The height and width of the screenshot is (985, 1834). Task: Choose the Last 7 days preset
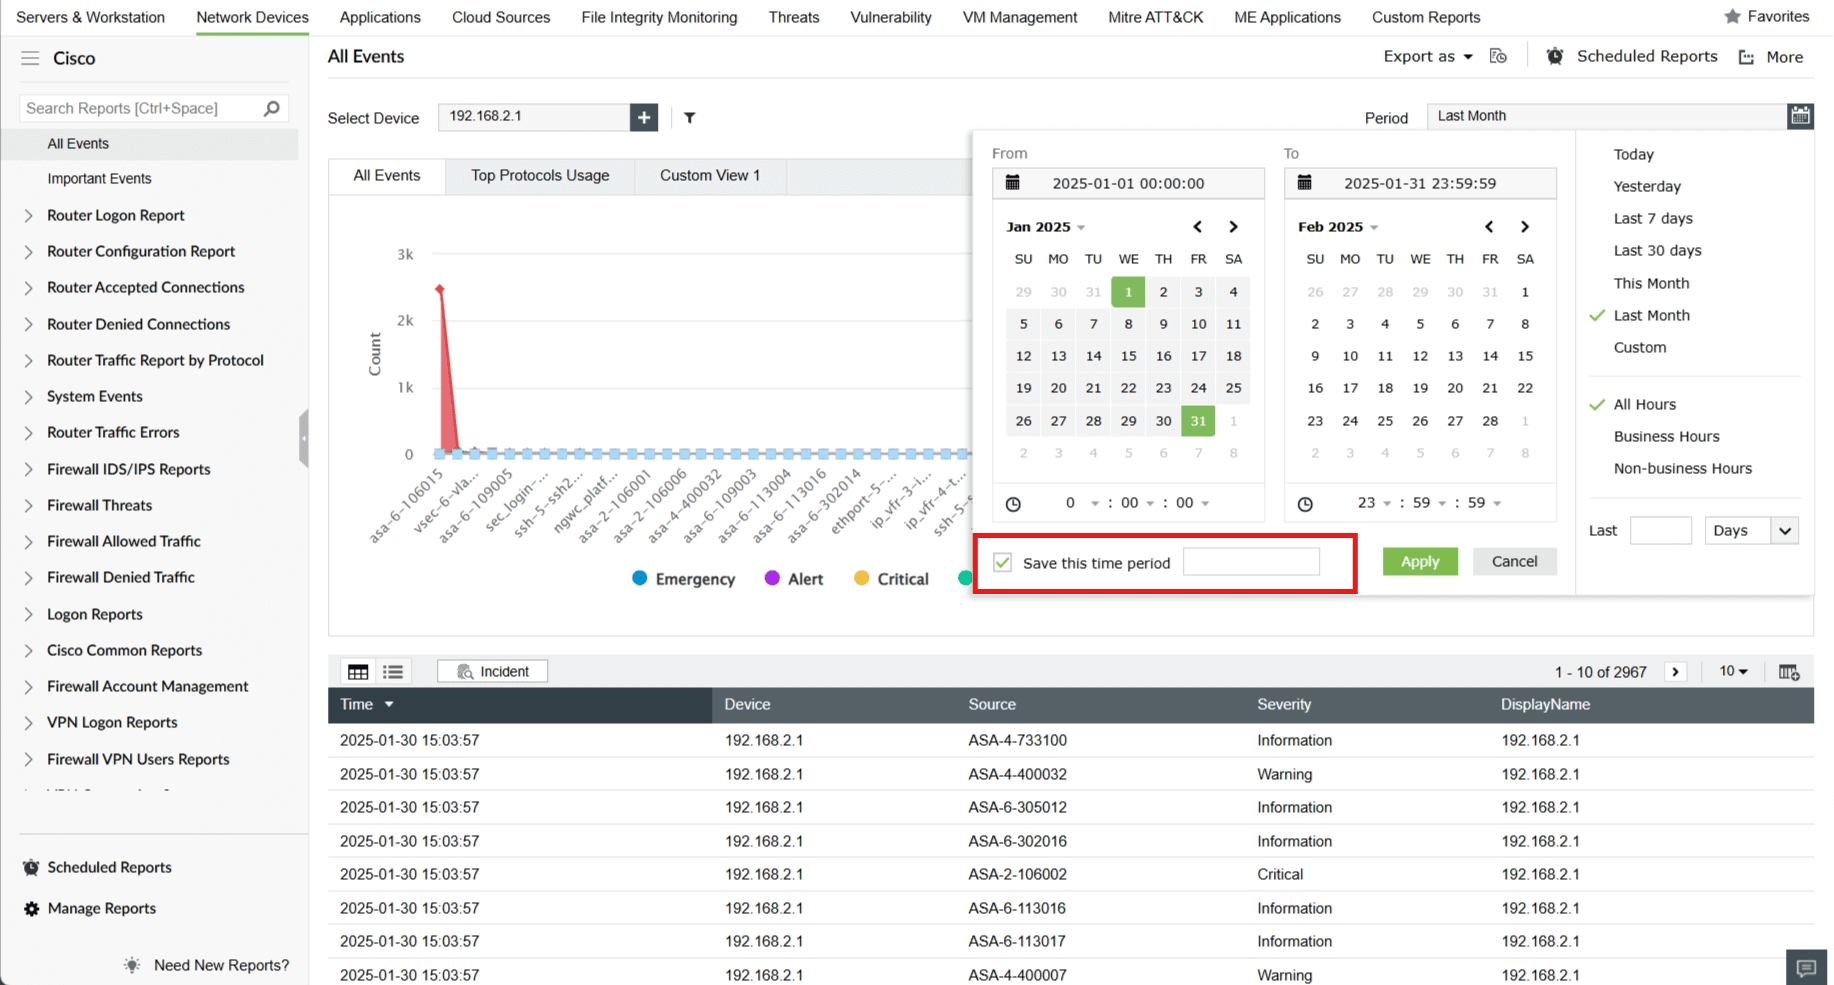(1653, 218)
